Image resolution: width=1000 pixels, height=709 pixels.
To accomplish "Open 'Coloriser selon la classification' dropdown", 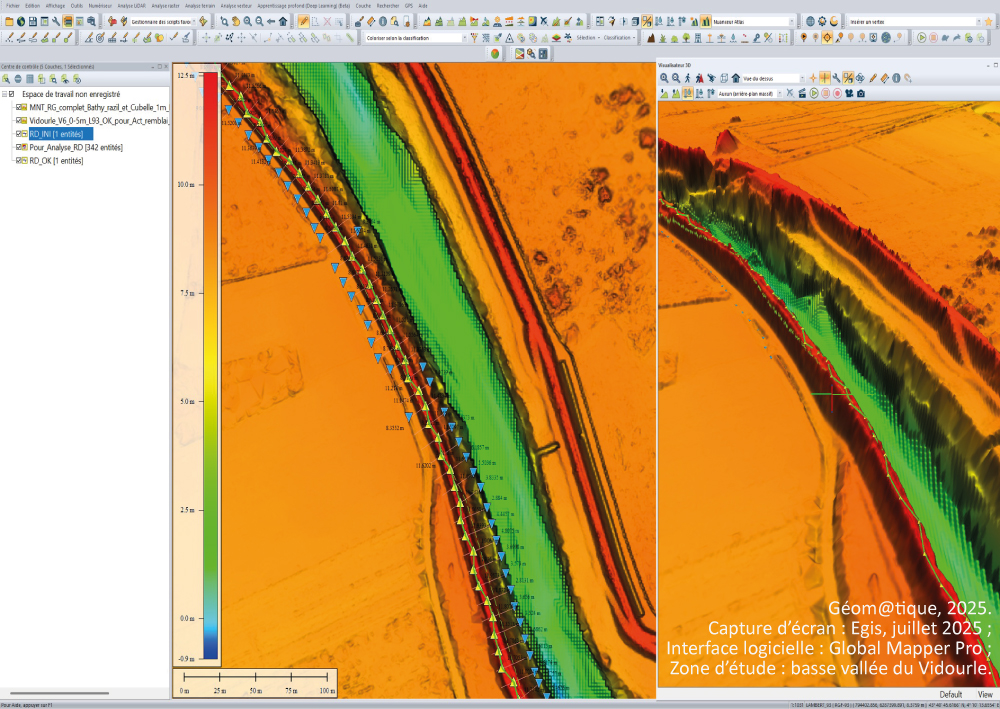I will [464, 37].
